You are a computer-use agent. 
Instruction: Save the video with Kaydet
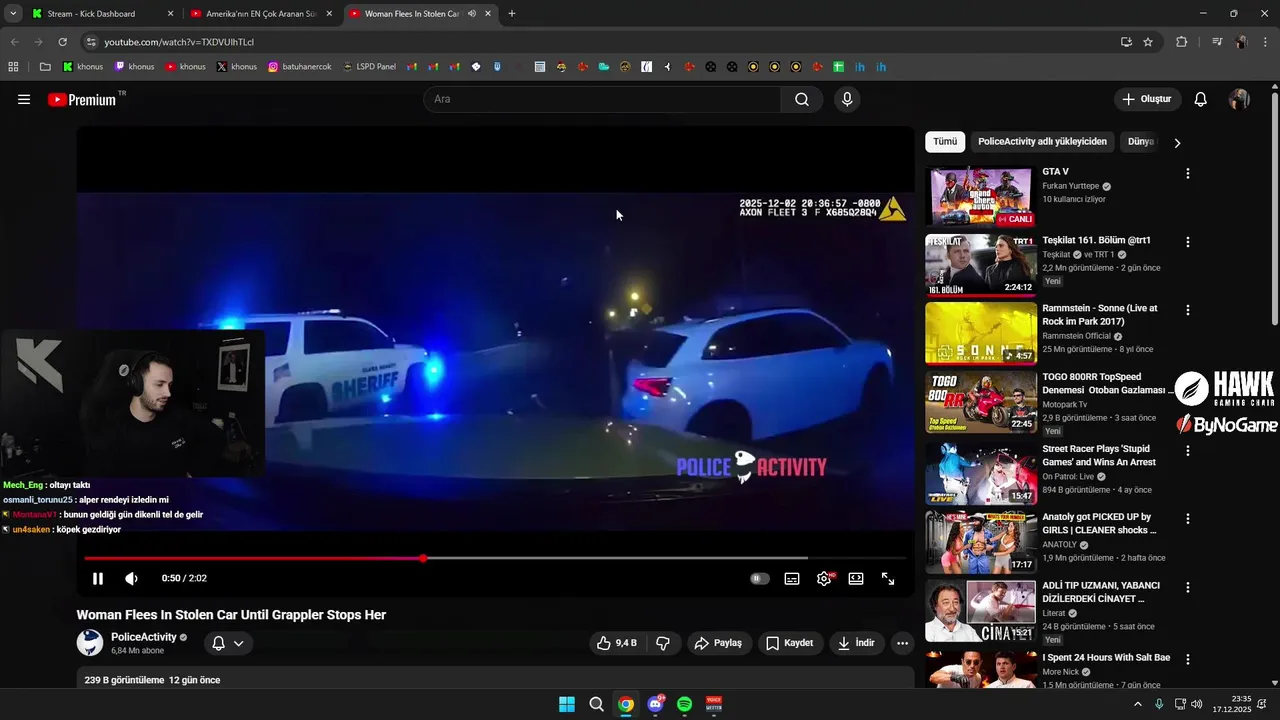[x=790, y=643]
